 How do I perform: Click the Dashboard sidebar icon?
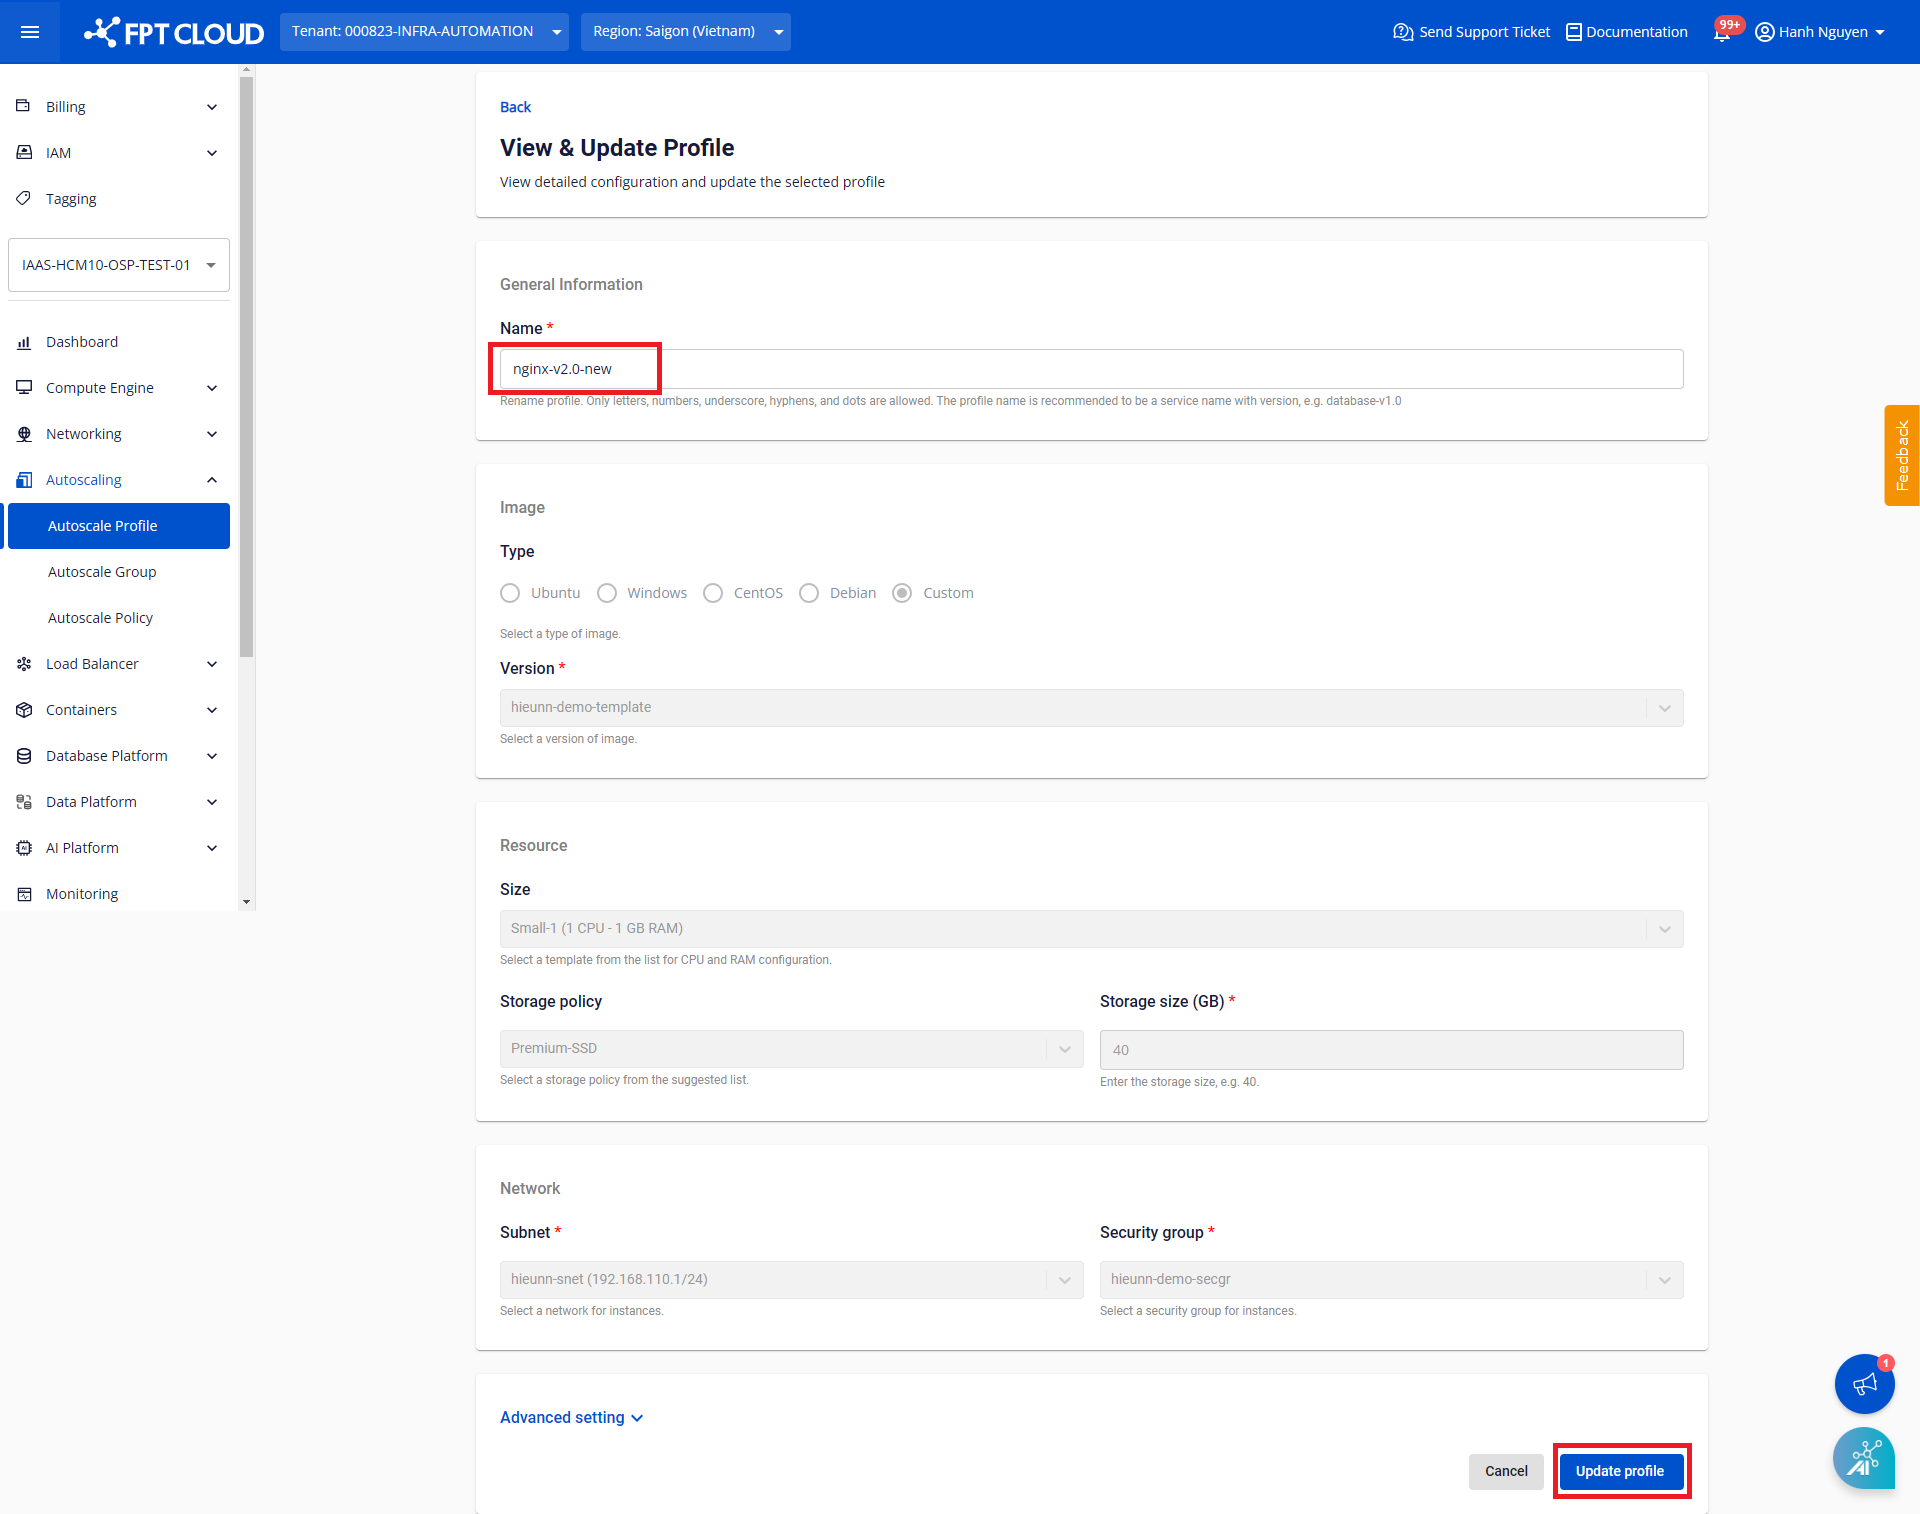(24, 342)
